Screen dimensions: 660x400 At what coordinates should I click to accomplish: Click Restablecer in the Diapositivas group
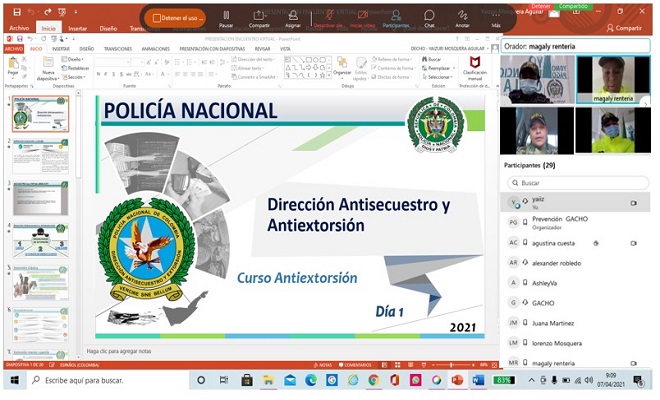click(x=75, y=68)
